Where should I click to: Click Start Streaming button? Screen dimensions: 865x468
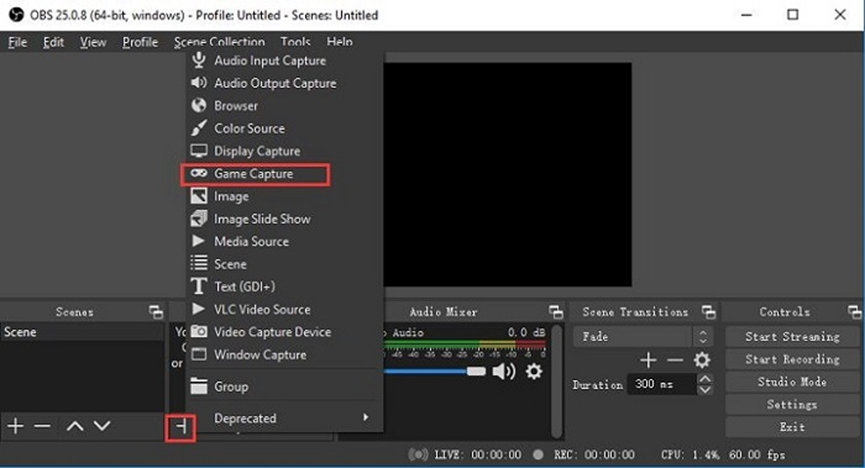pos(792,337)
